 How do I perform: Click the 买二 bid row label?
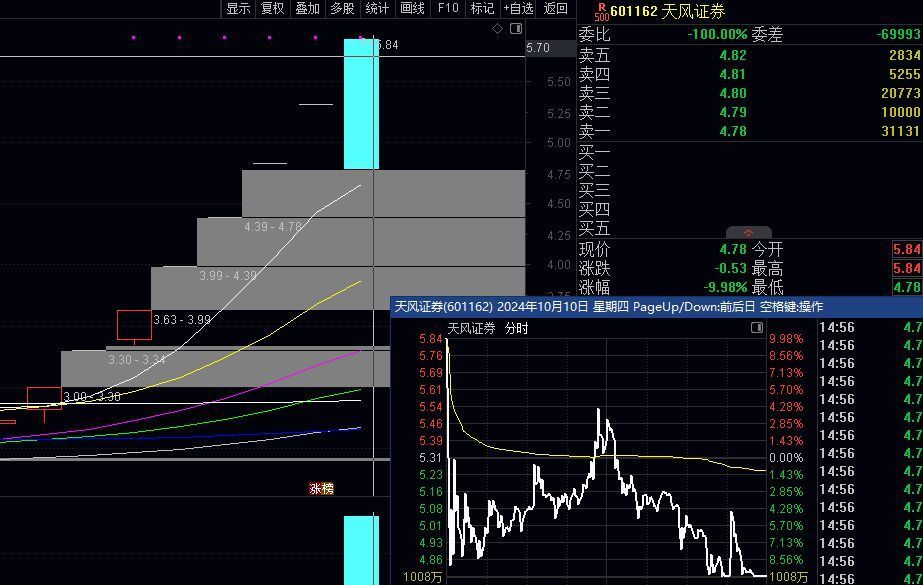click(595, 172)
